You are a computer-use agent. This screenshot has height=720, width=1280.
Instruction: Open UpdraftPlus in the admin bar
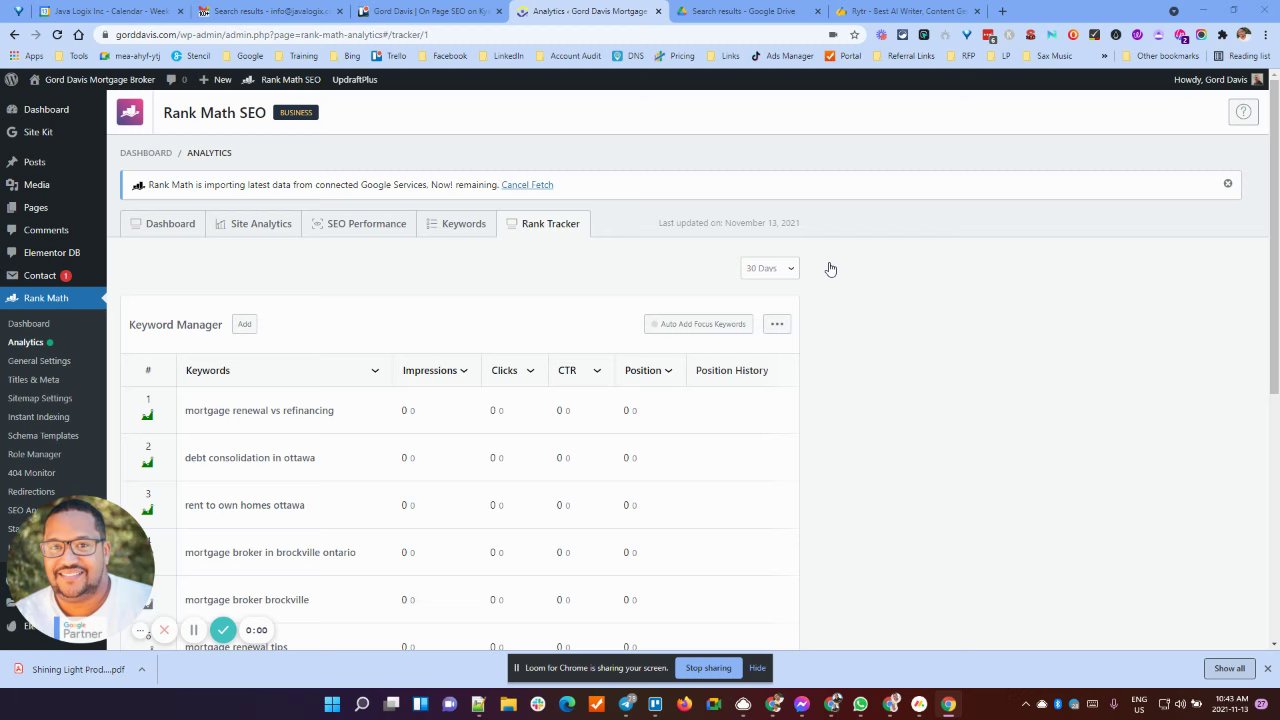(355, 79)
